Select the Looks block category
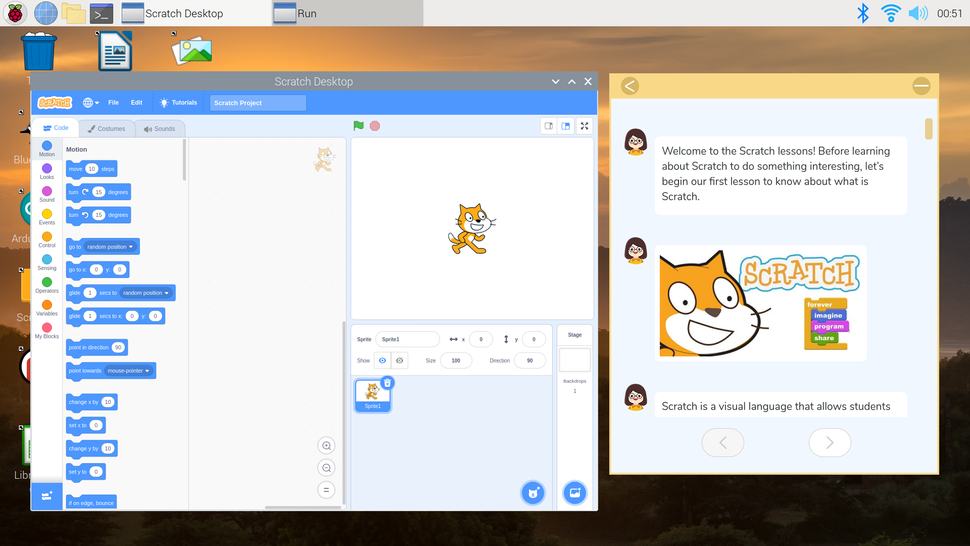The width and height of the screenshot is (970, 546). (x=47, y=171)
